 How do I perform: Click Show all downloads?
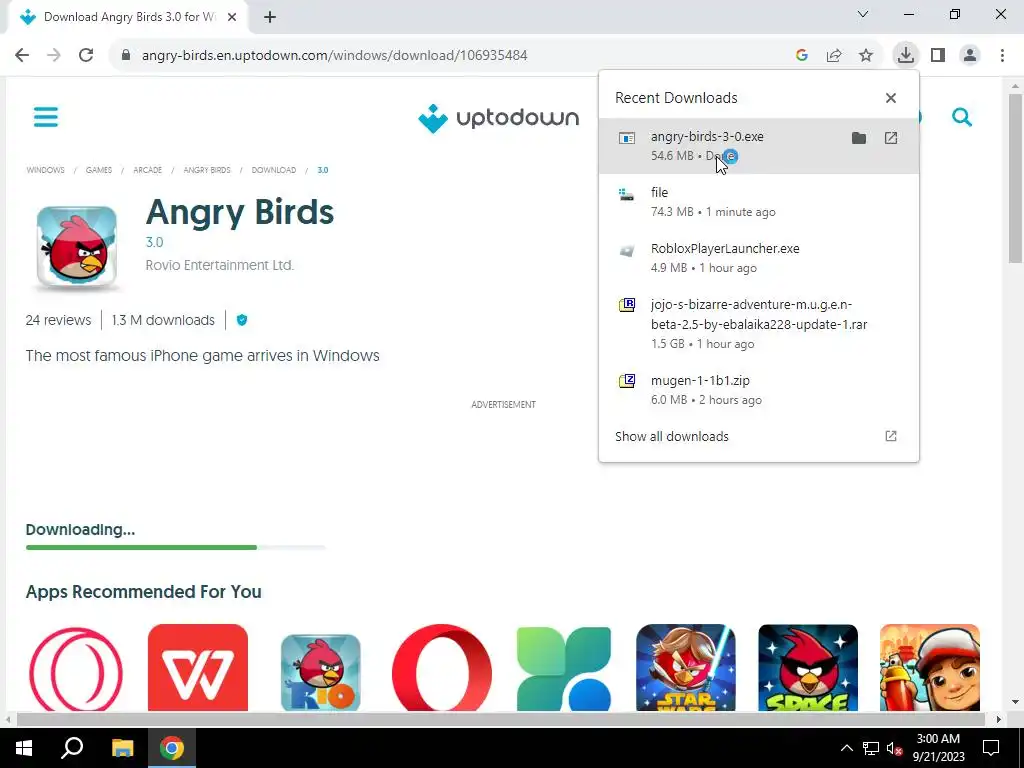pos(758,436)
